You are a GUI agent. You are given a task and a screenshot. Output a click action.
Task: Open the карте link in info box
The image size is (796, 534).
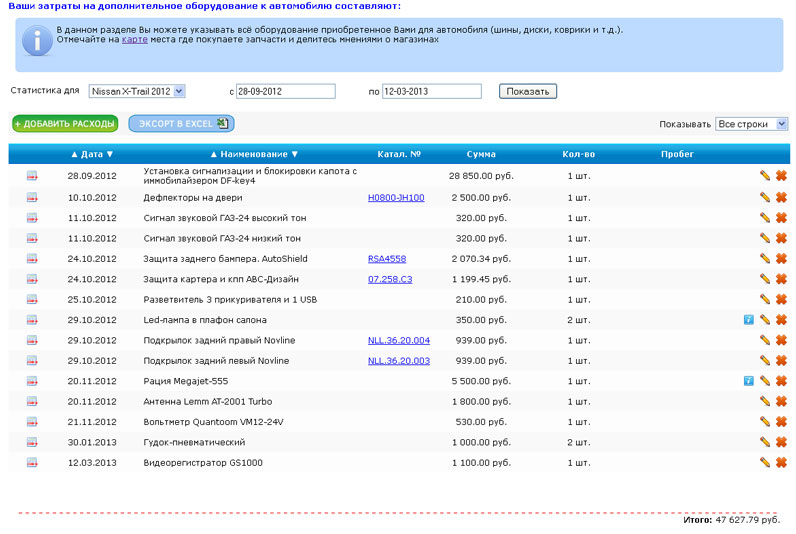[x=134, y=39]
